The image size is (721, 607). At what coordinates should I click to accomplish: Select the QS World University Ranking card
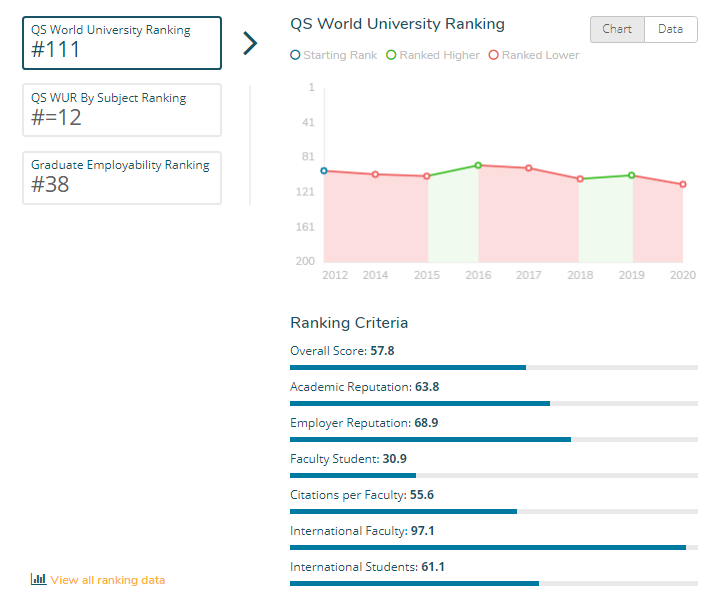(x=122, y=43)
